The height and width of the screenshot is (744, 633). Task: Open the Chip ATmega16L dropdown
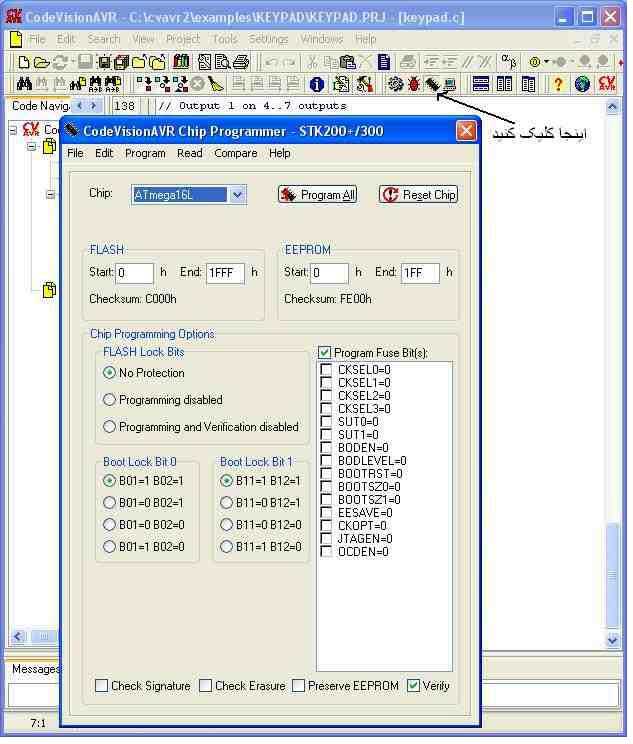point(237,195)
